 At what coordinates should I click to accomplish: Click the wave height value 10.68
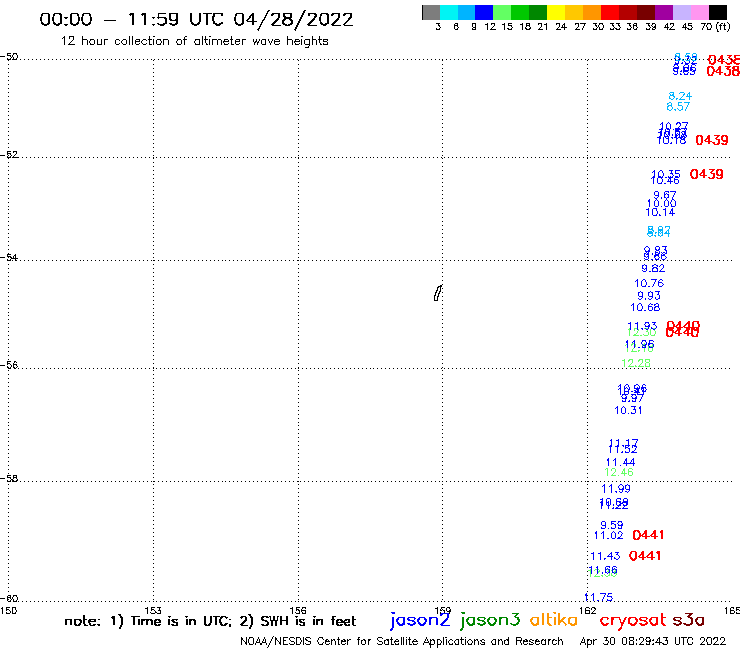(645, 307)
